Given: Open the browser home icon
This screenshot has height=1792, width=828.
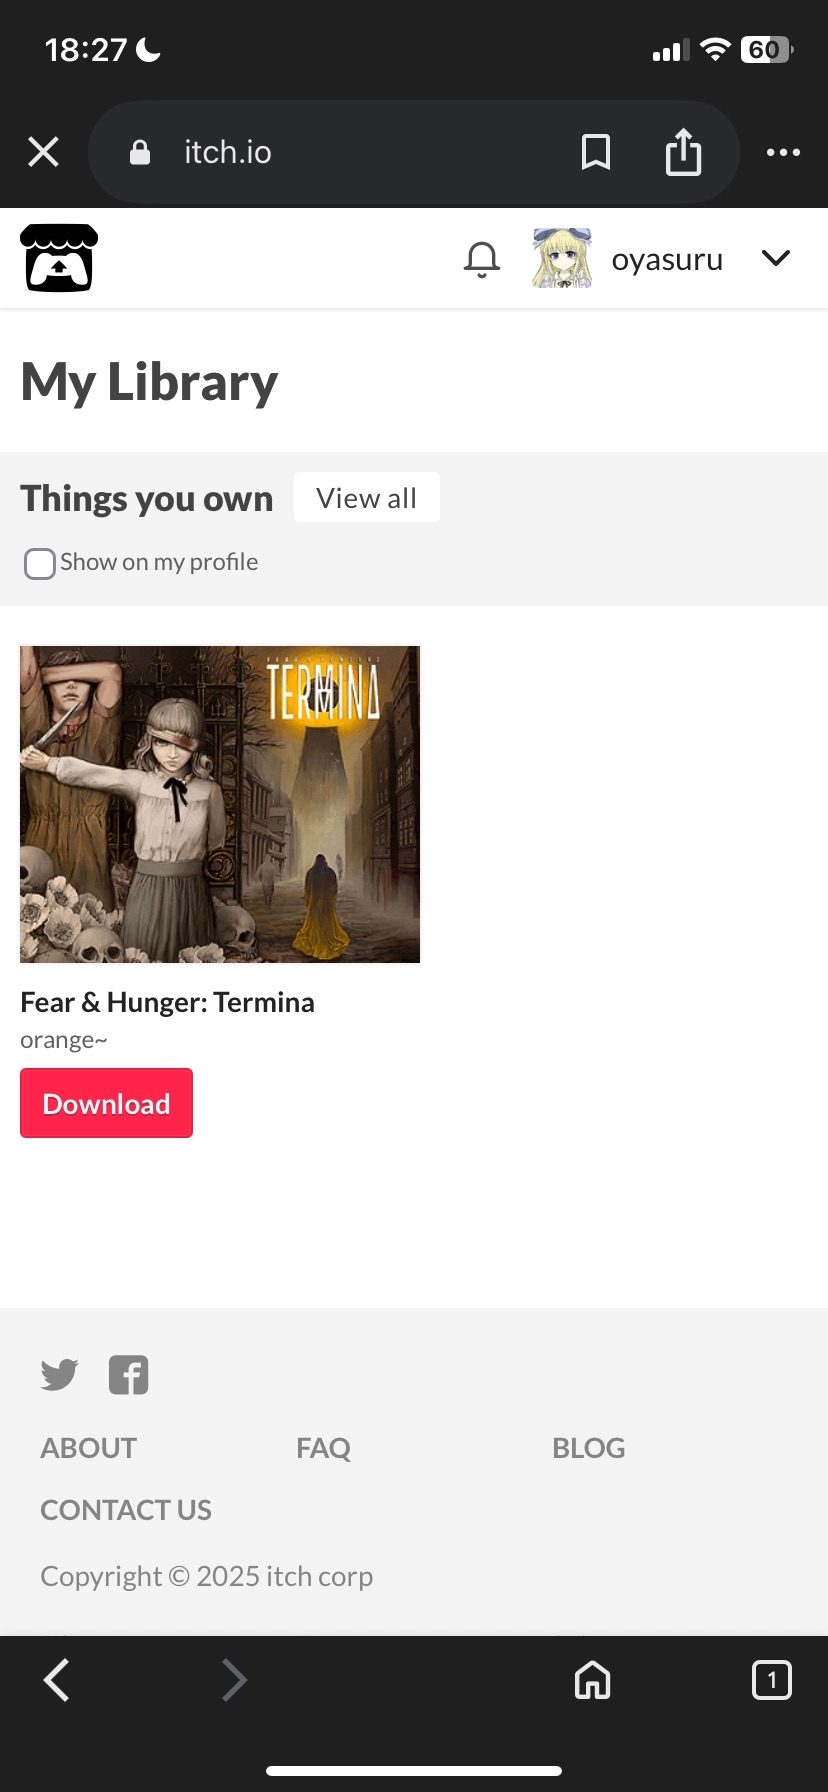Looking at the screenshot, I should pos(593,1680).
